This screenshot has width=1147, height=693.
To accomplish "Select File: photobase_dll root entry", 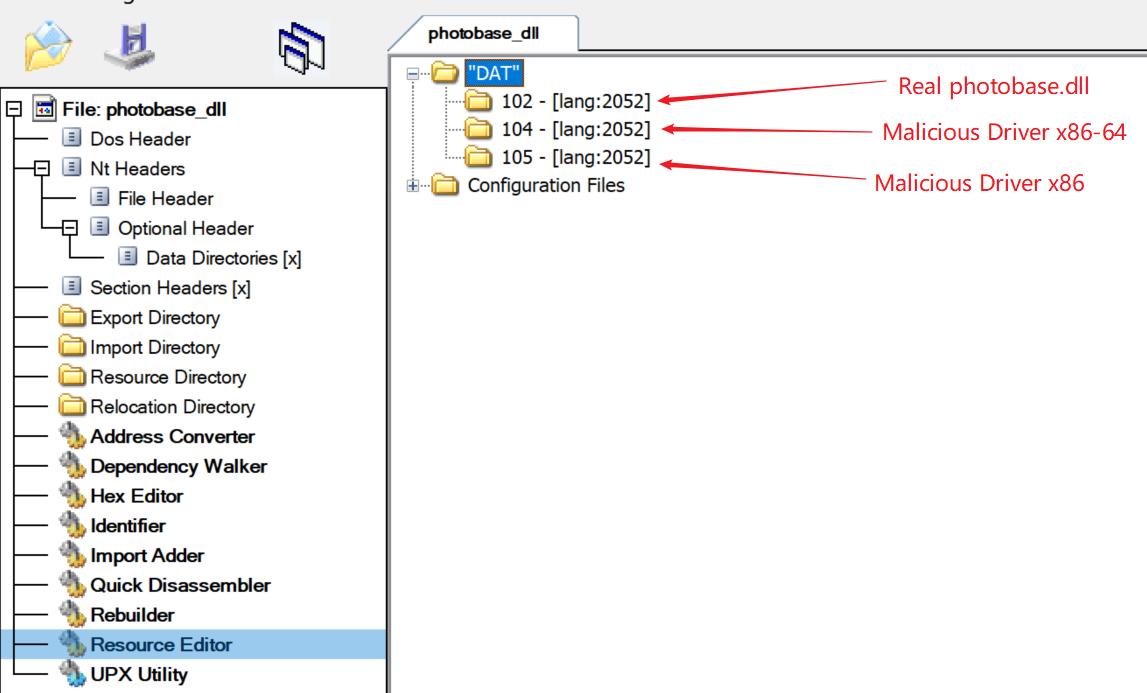I will tap(144, 110).
